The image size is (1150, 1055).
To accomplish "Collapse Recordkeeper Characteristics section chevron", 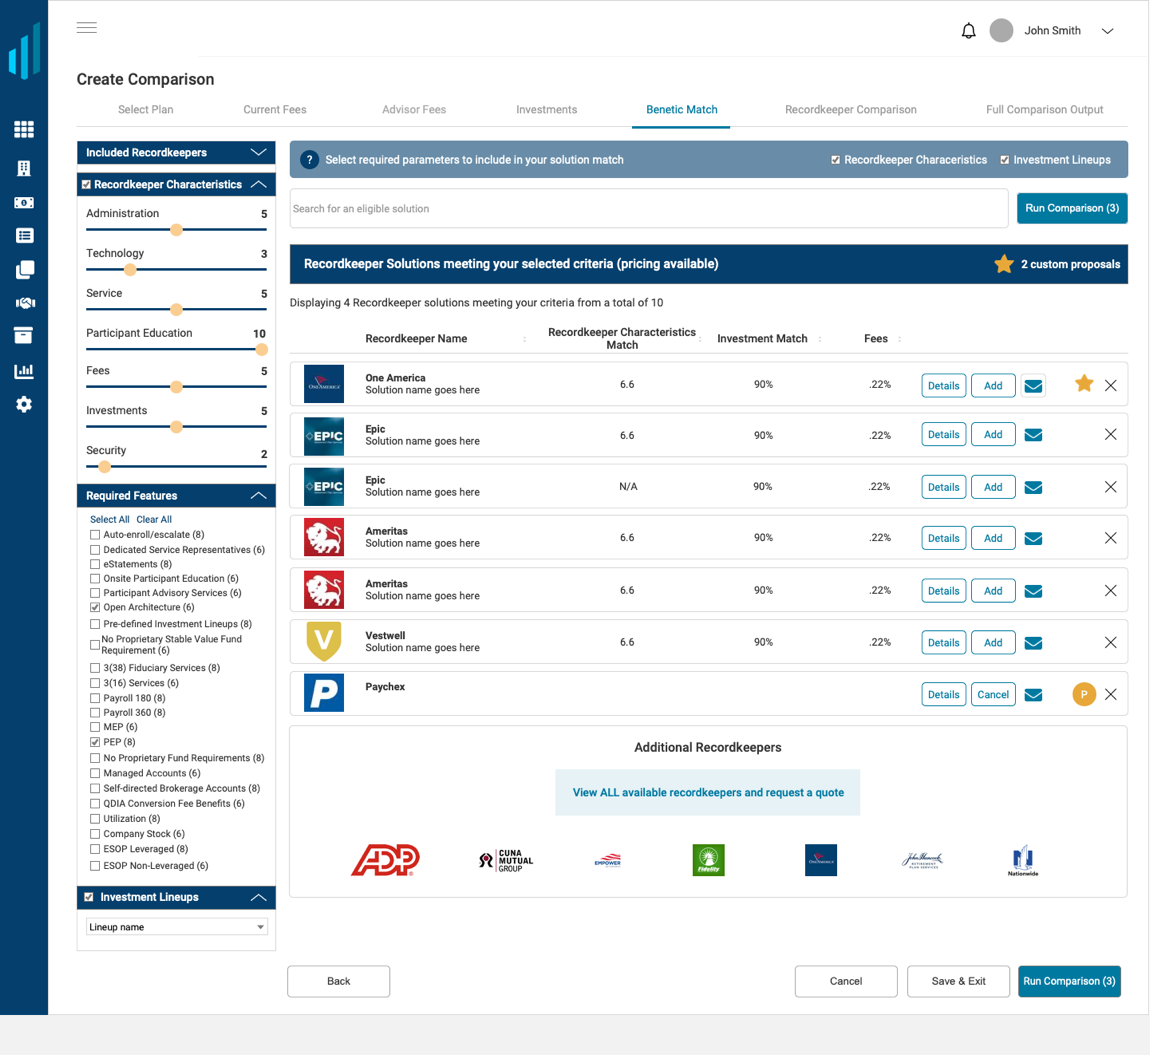I will pyautogui.click(x=258, y=184).
